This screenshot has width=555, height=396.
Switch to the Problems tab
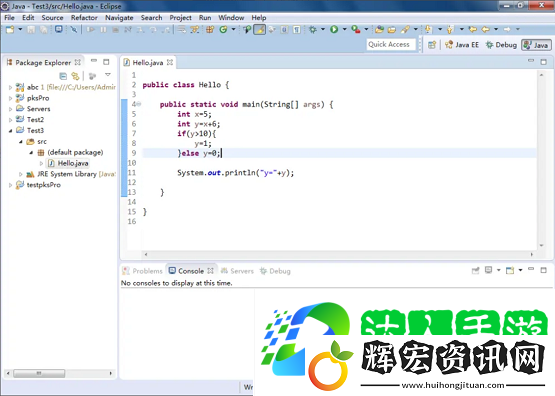click(x=142, y=271)
